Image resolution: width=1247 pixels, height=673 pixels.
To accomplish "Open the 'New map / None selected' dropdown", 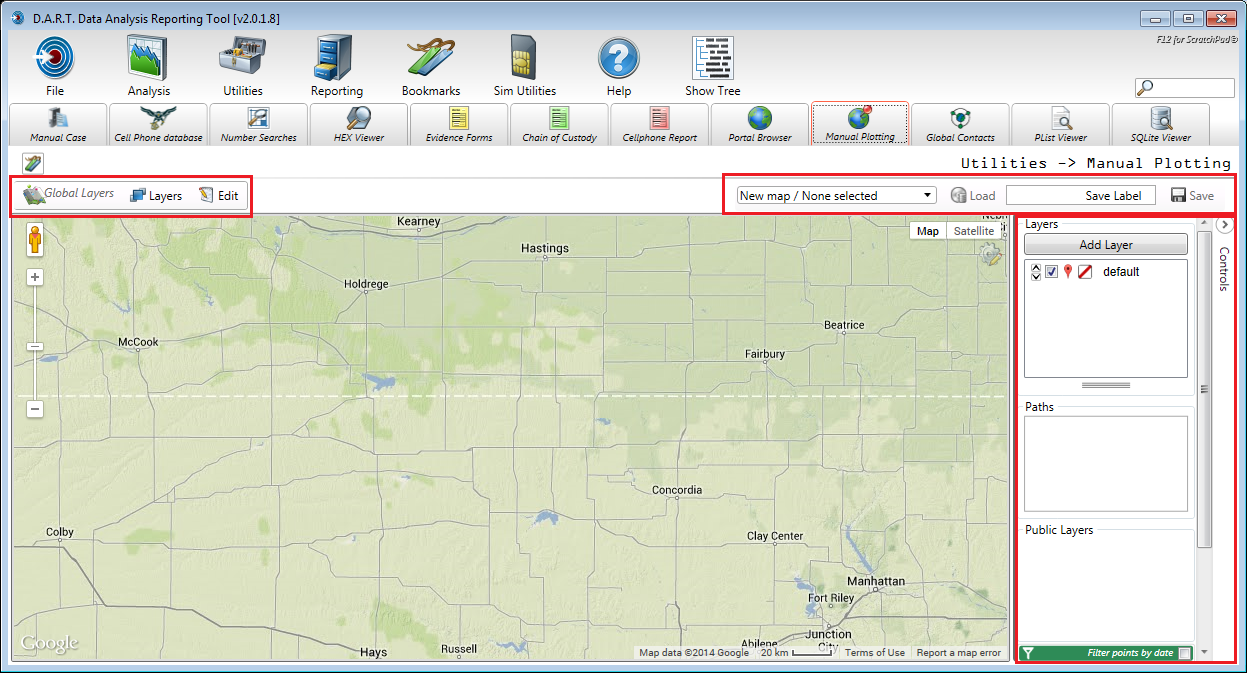I will [x=836, y=195].
